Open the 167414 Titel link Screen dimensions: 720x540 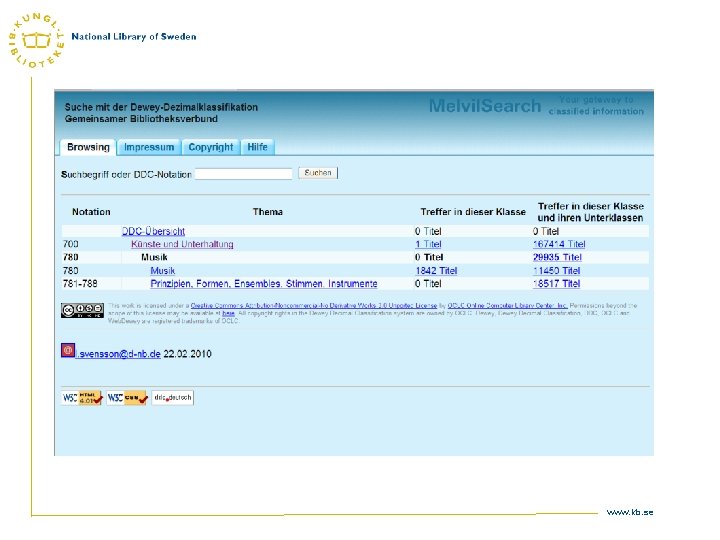pos(559,244)
